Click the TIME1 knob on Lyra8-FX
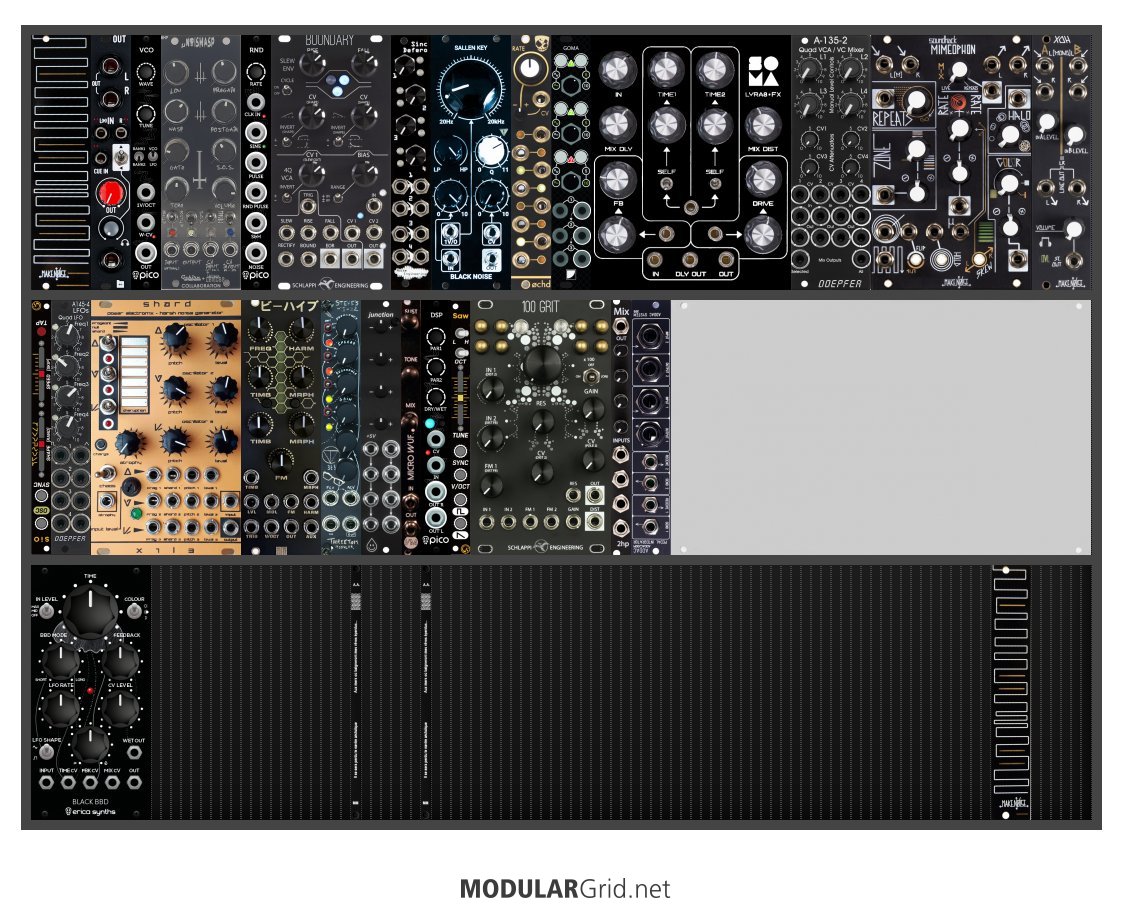1132x910 pixels. coord(666,70)
